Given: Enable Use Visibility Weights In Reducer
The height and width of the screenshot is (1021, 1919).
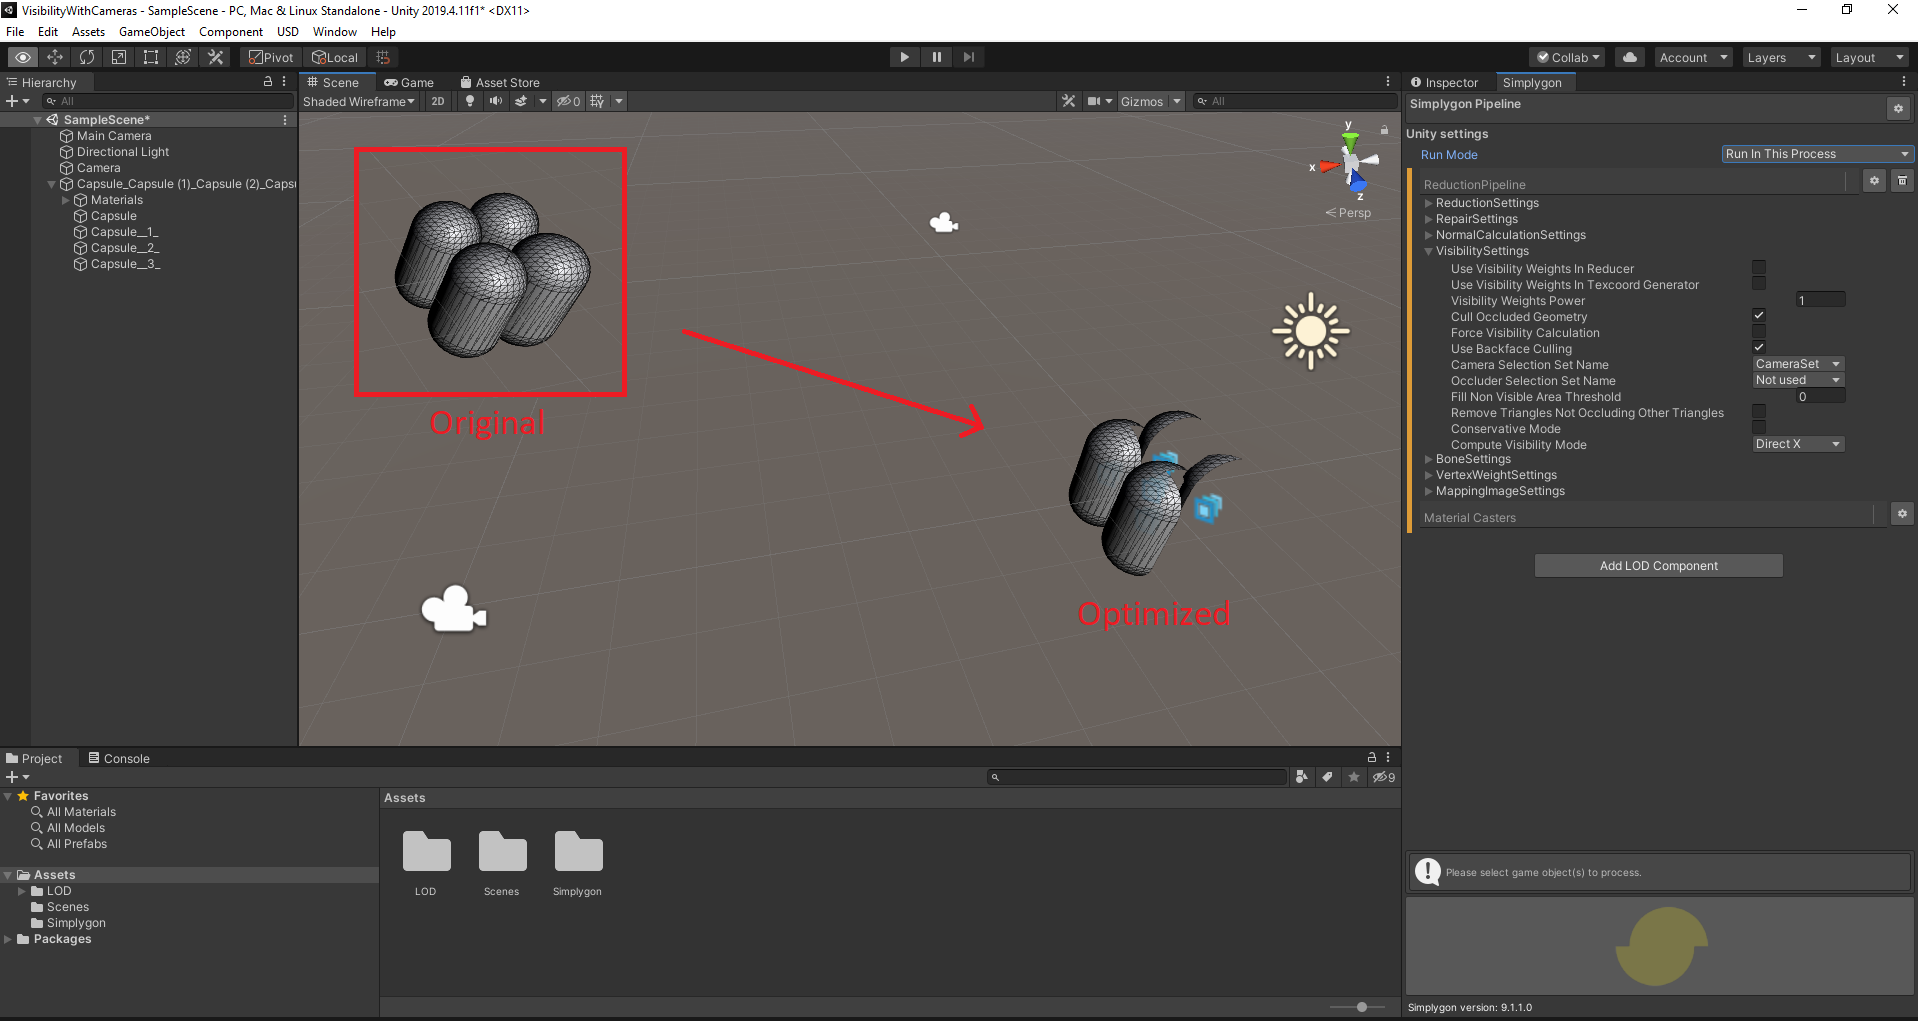Looking at the screenshot, I should click(1759, 268).
